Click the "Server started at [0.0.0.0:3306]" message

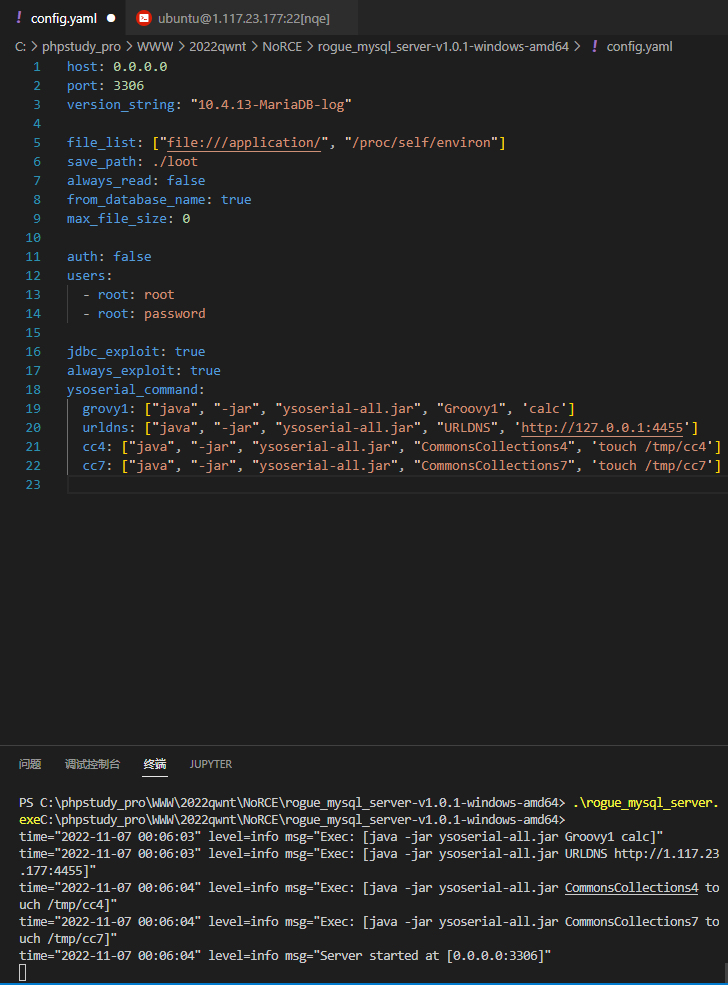[433, 955]
